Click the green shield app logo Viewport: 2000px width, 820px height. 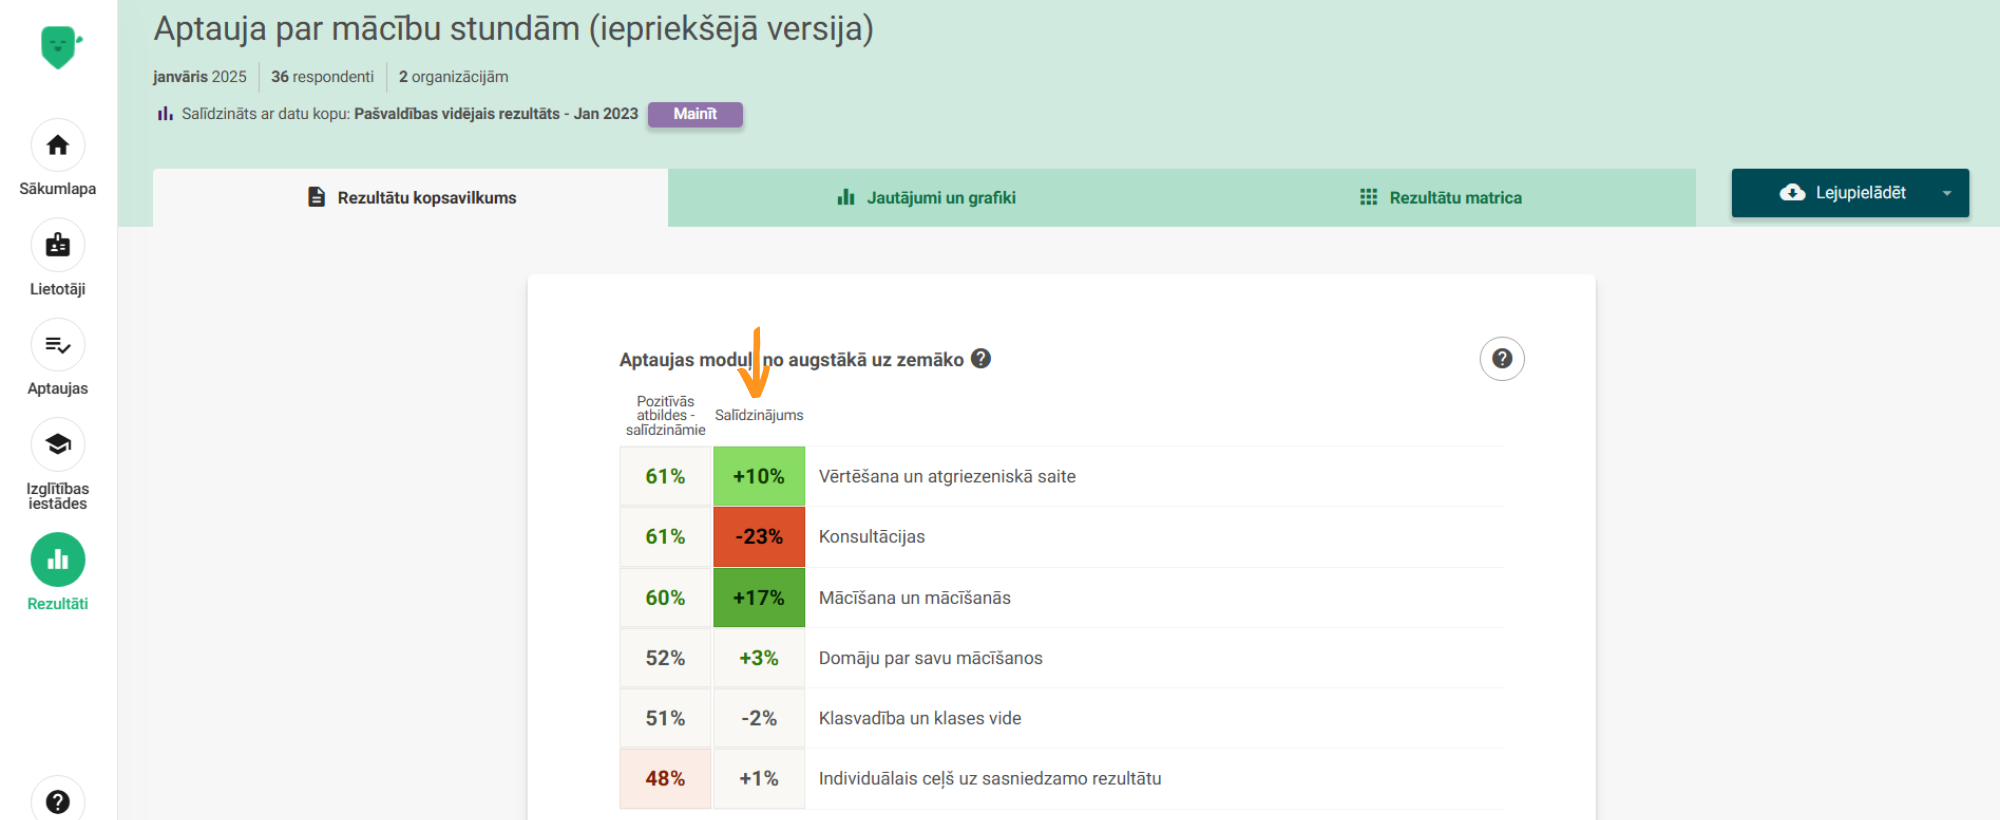[x=59, y=47]
